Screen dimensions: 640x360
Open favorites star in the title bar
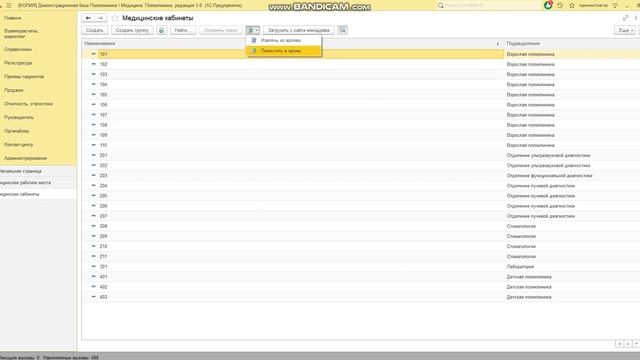(571, 5)
